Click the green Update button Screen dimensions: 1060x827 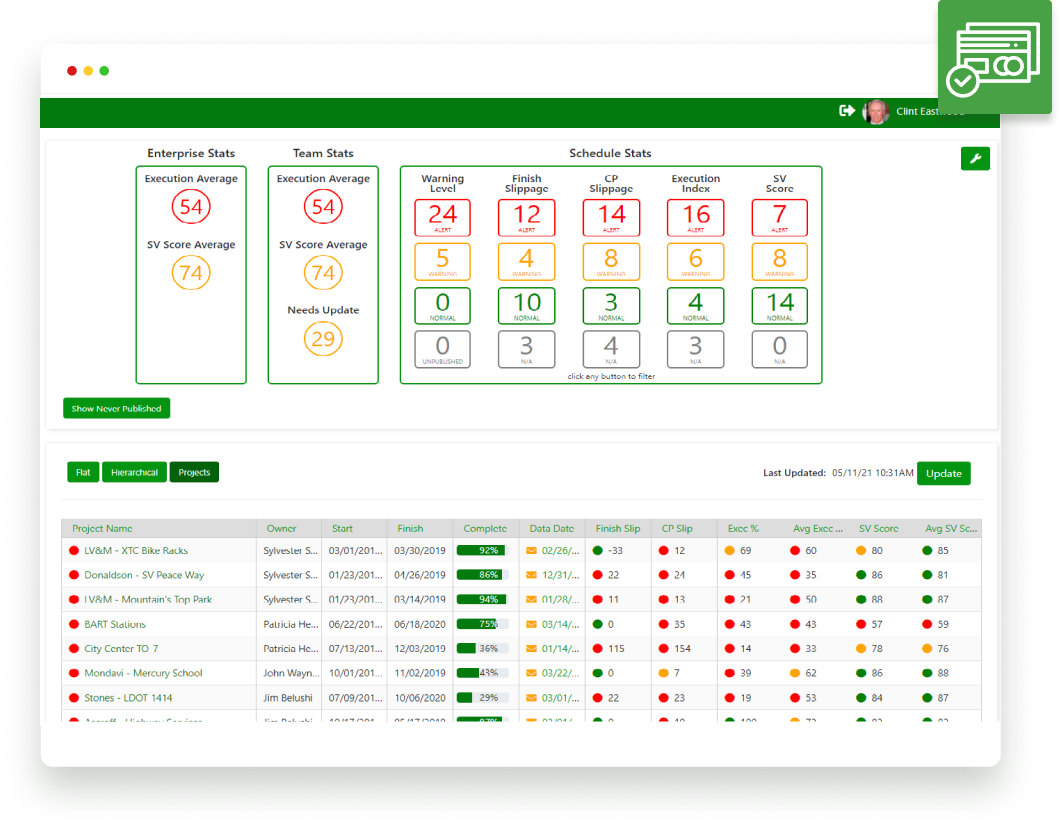click(943, 473)
